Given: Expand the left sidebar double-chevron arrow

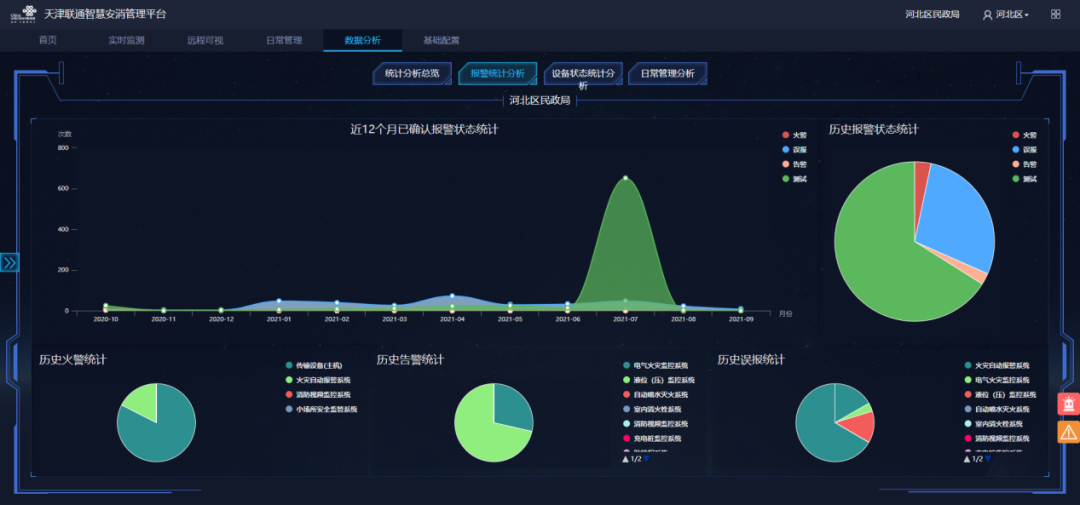Looking at the screenshot, I should tap(10, 262).
